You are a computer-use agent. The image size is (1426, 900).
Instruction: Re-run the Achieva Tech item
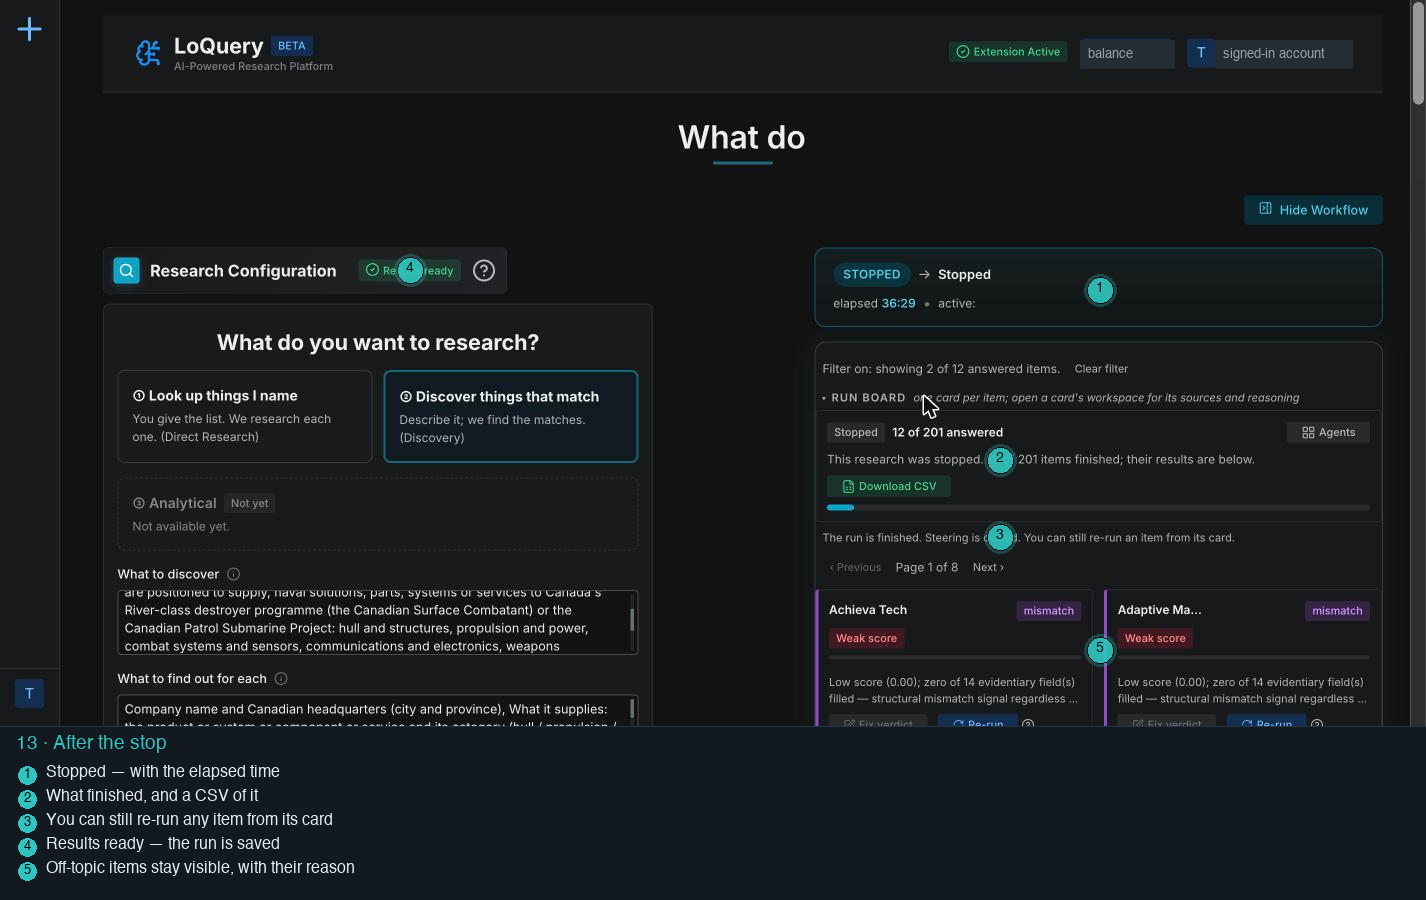click(x=977, y=722)
